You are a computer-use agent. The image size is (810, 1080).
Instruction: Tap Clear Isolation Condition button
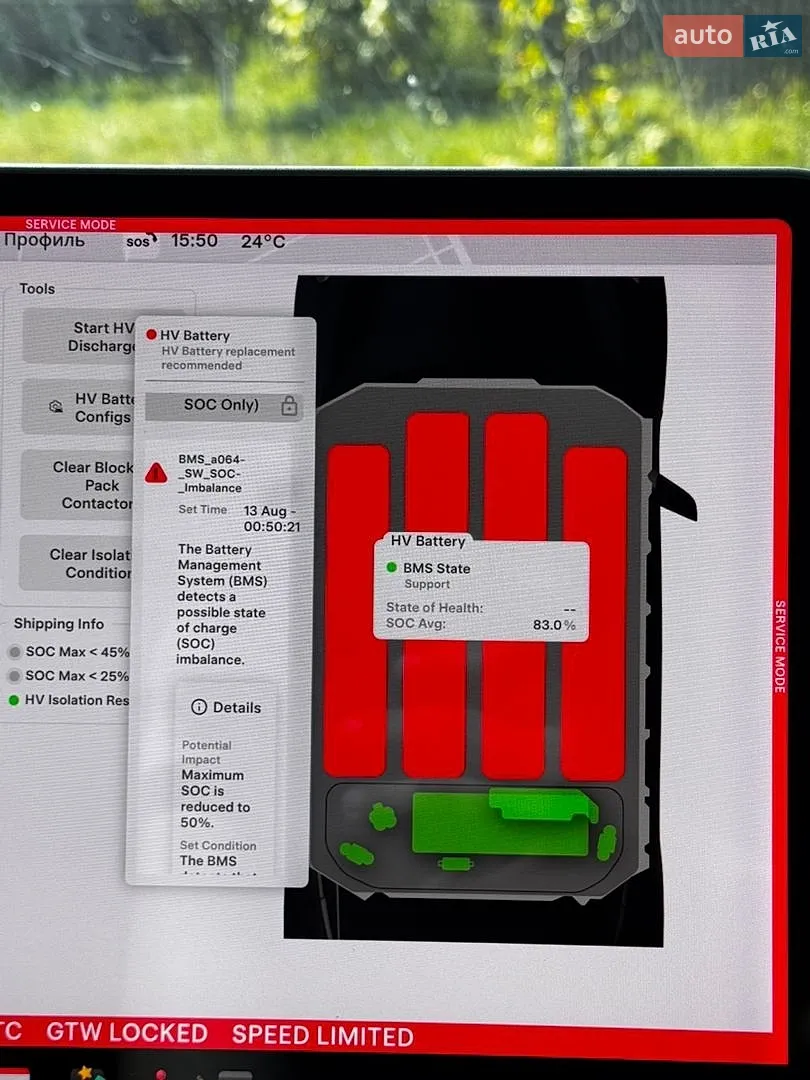click(x=75, y=563)
